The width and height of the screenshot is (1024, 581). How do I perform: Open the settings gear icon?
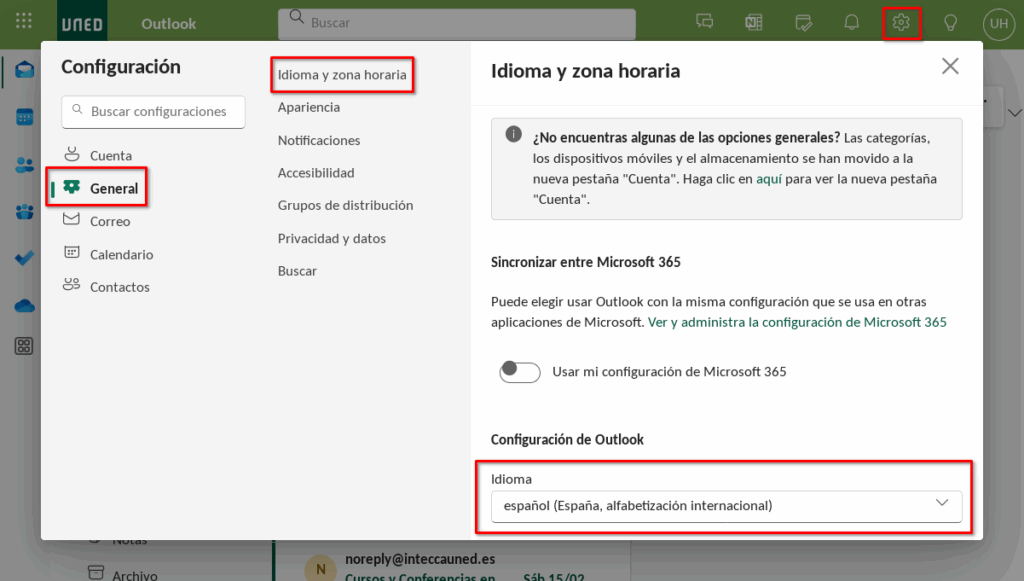point(901,22)
